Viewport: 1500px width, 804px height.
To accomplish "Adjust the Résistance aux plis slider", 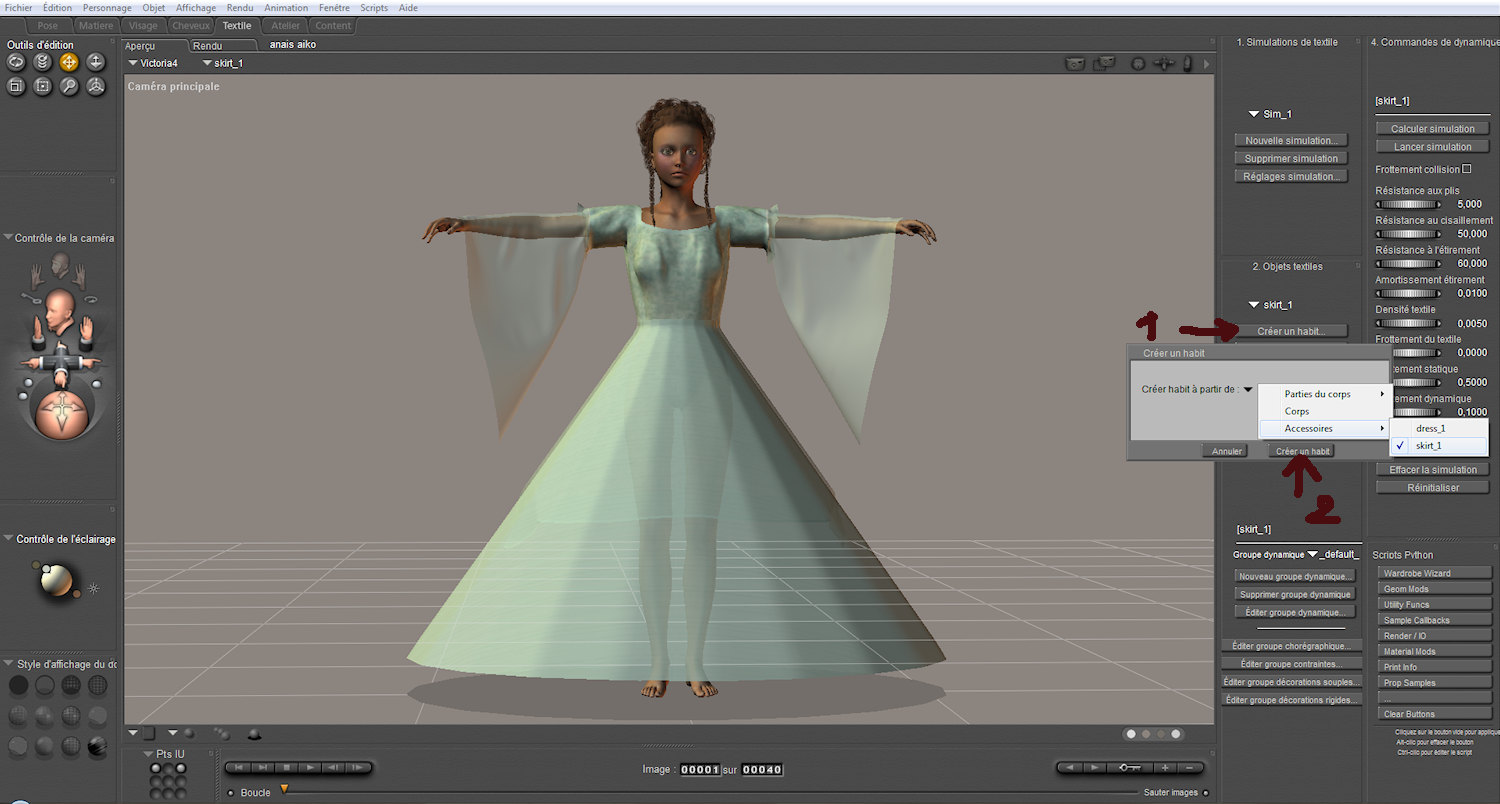I will 1408,204.
